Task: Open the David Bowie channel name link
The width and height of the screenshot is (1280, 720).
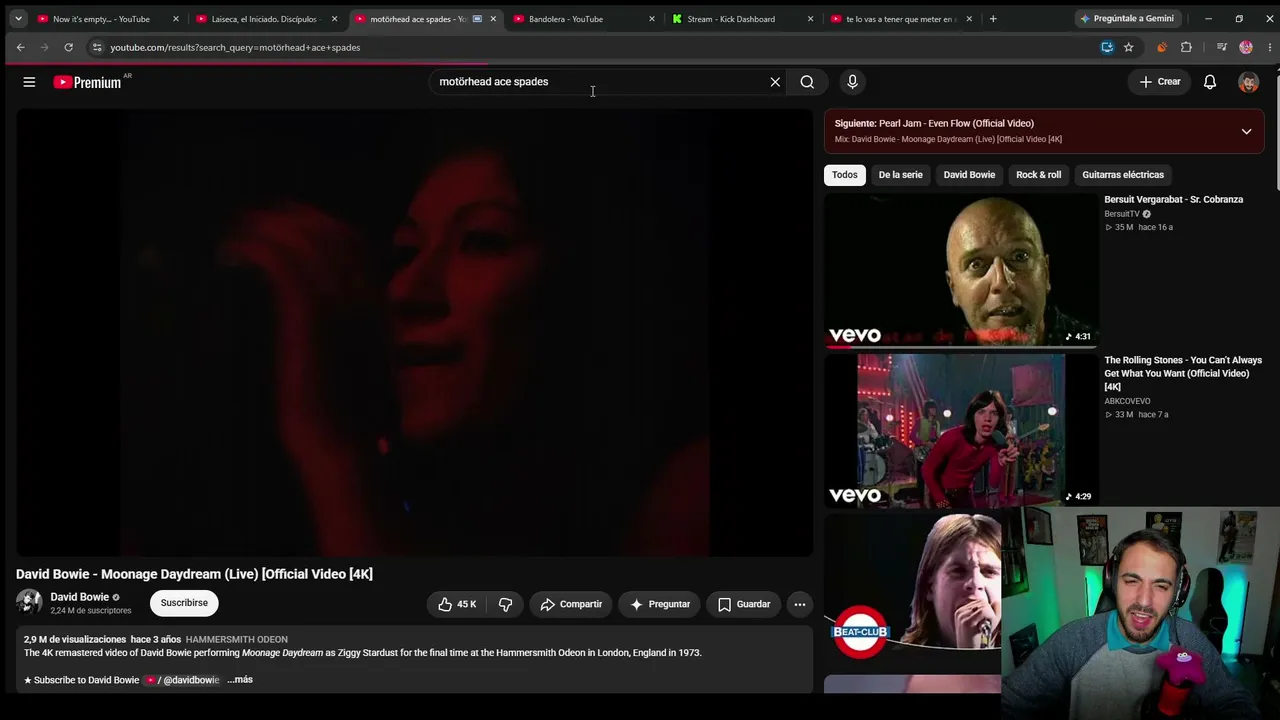Action: point(80,597)
